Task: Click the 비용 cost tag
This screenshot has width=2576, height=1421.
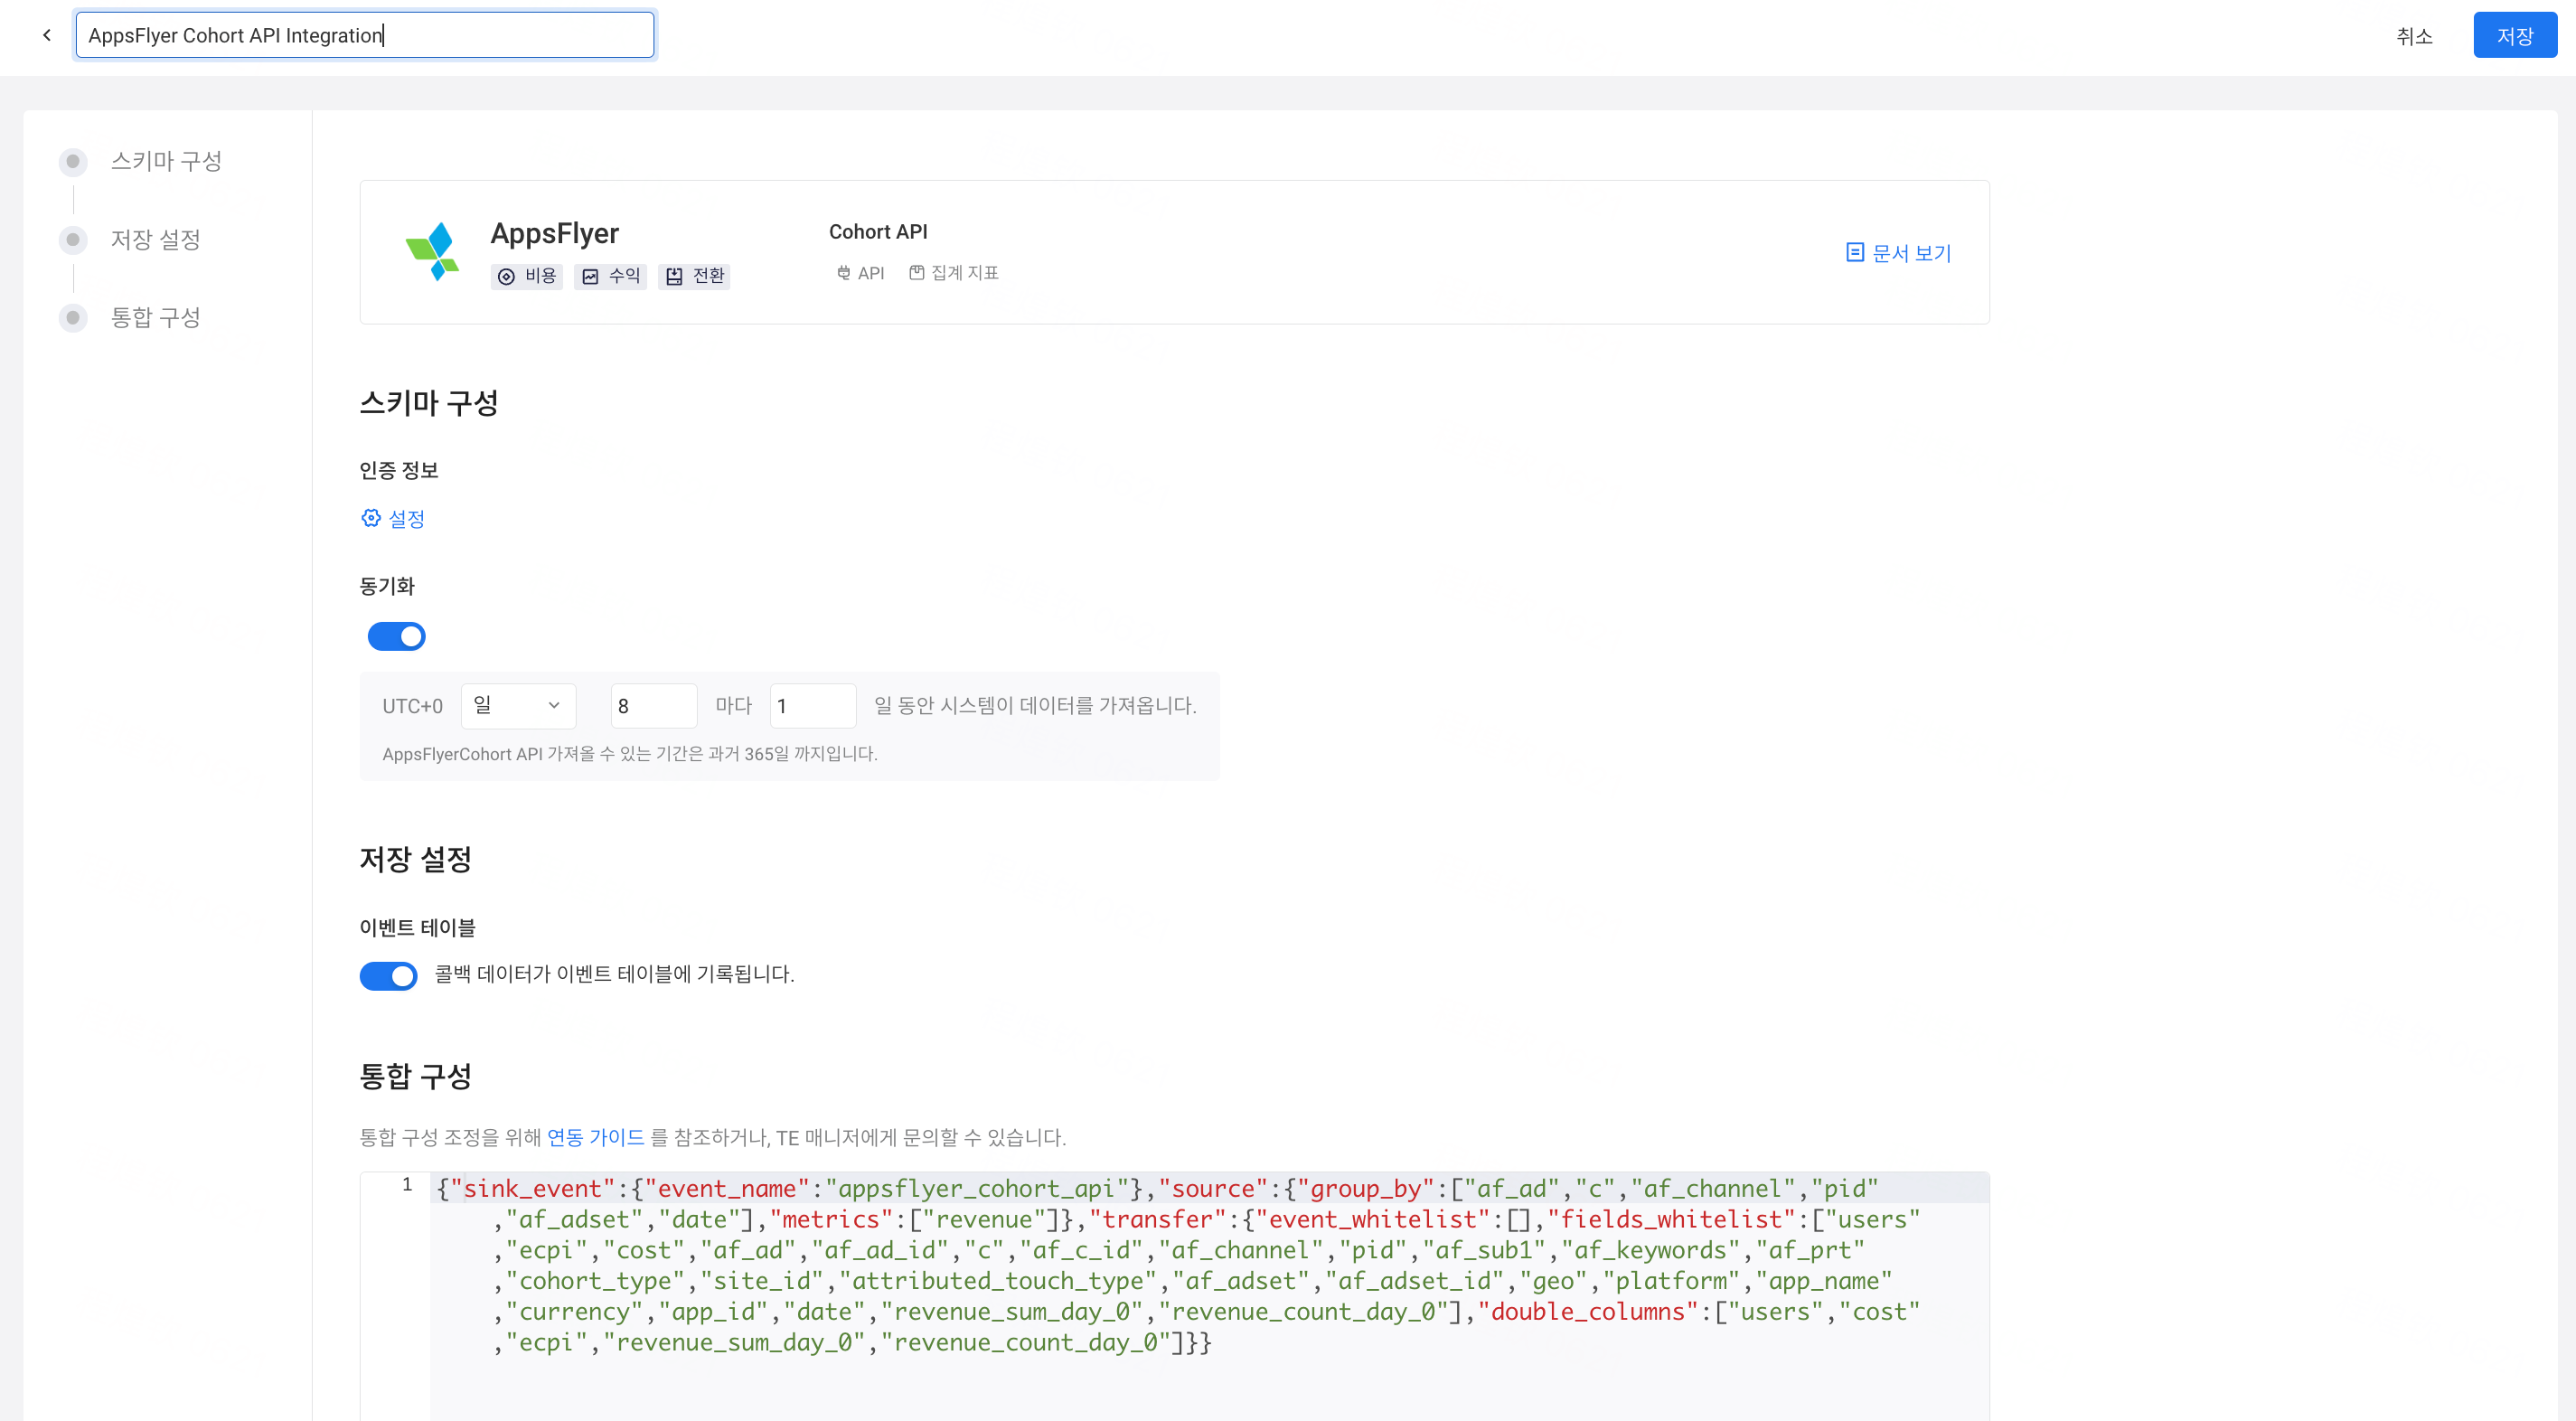Action: point(527,276)
